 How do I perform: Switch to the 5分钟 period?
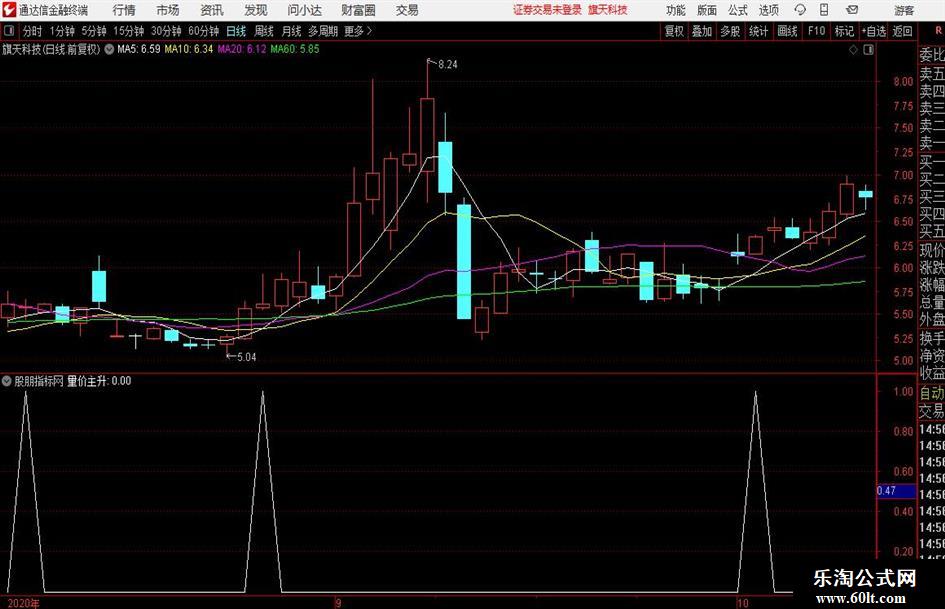(x=94, y=31)
